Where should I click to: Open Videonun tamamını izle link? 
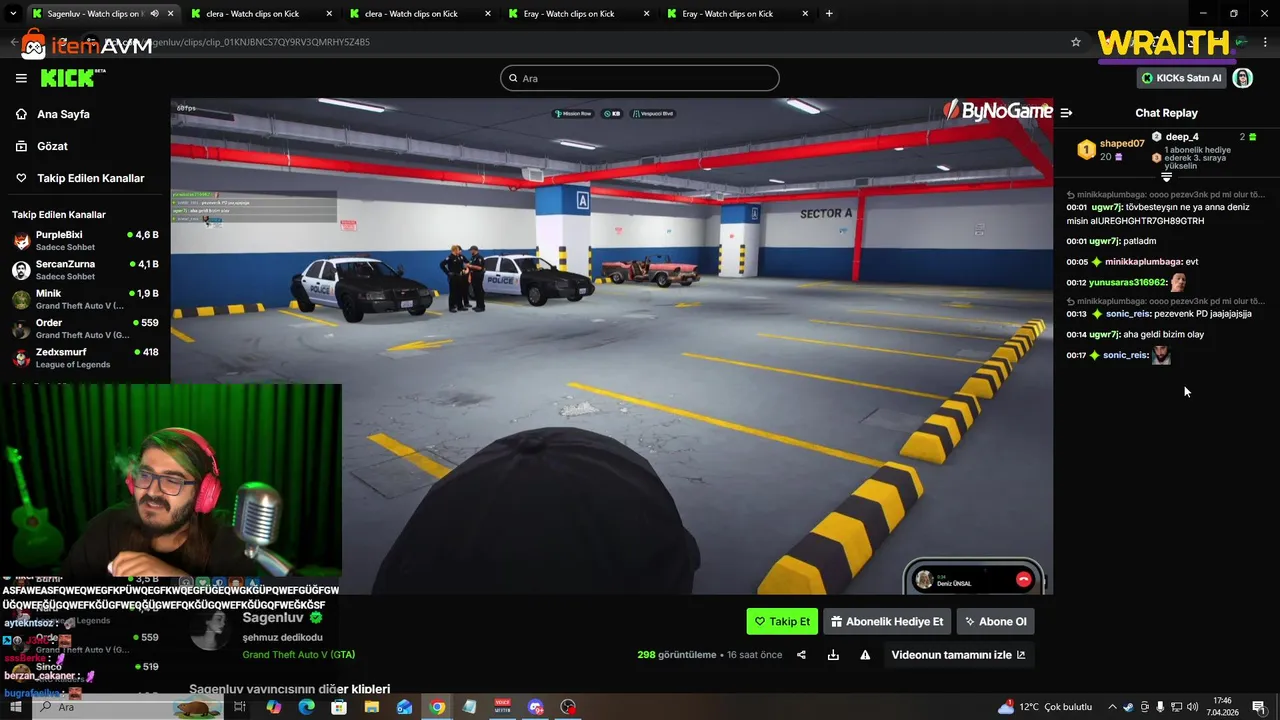958,655
